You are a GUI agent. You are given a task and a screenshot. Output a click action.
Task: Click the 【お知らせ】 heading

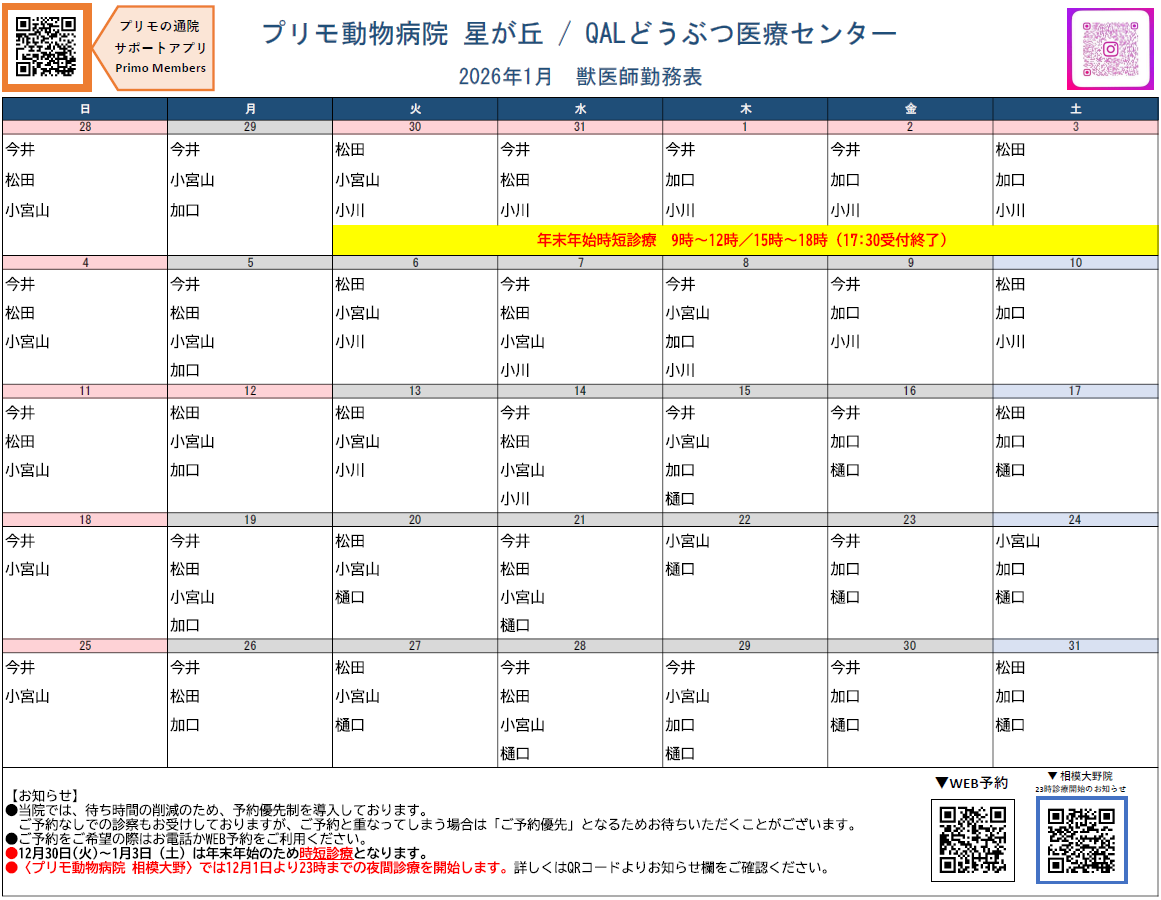(x=42, y=795)
